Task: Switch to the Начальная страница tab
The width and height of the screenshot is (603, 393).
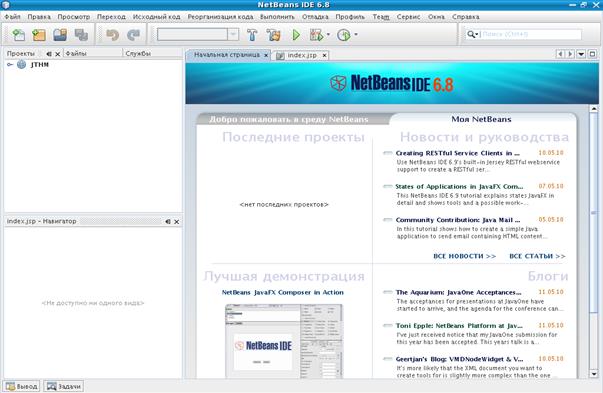Action: pyautogui.click(x=227, y=55)
